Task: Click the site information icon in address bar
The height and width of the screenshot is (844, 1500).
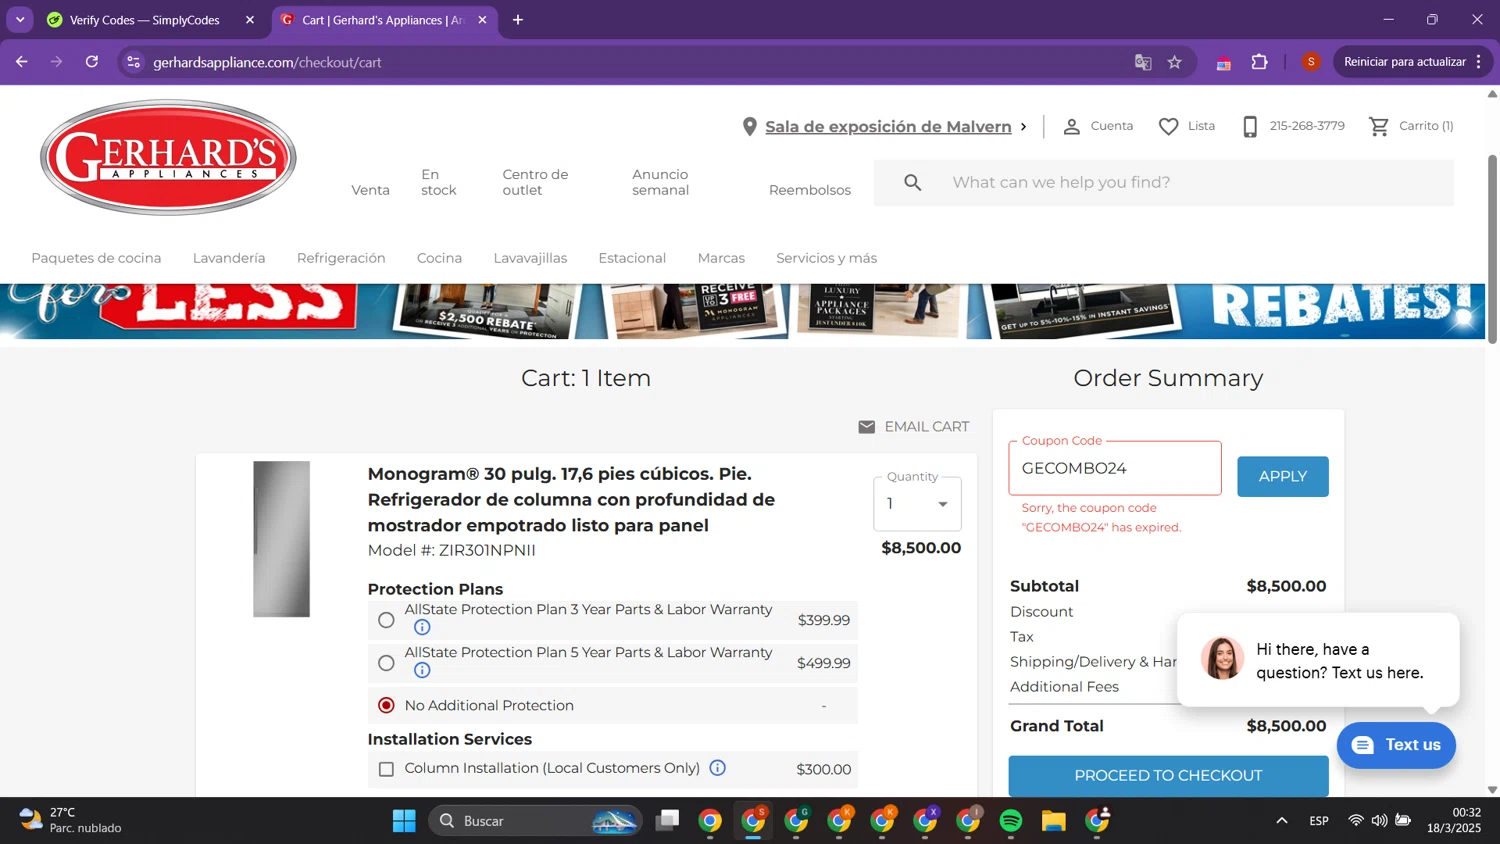Action: pyautogui.click(x=133, y=62)
